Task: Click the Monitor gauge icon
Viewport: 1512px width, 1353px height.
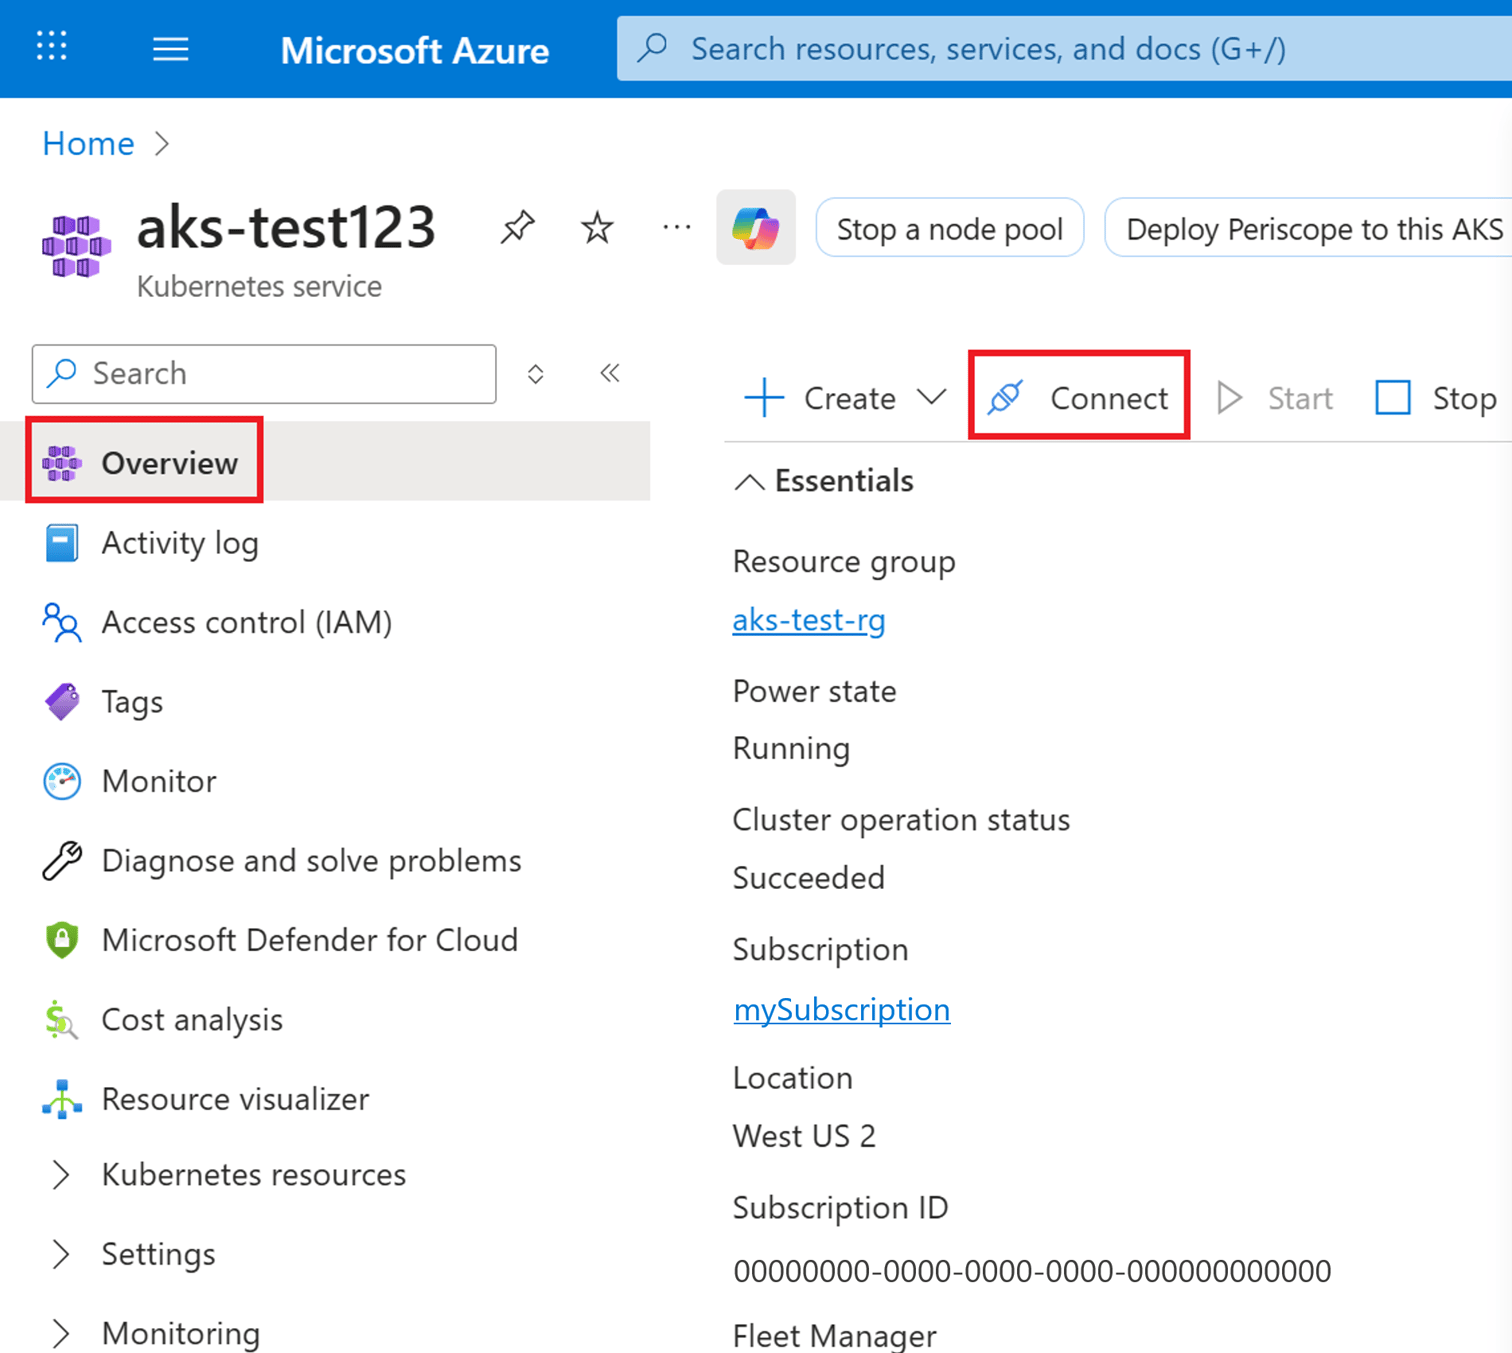Action: [62, 781]
